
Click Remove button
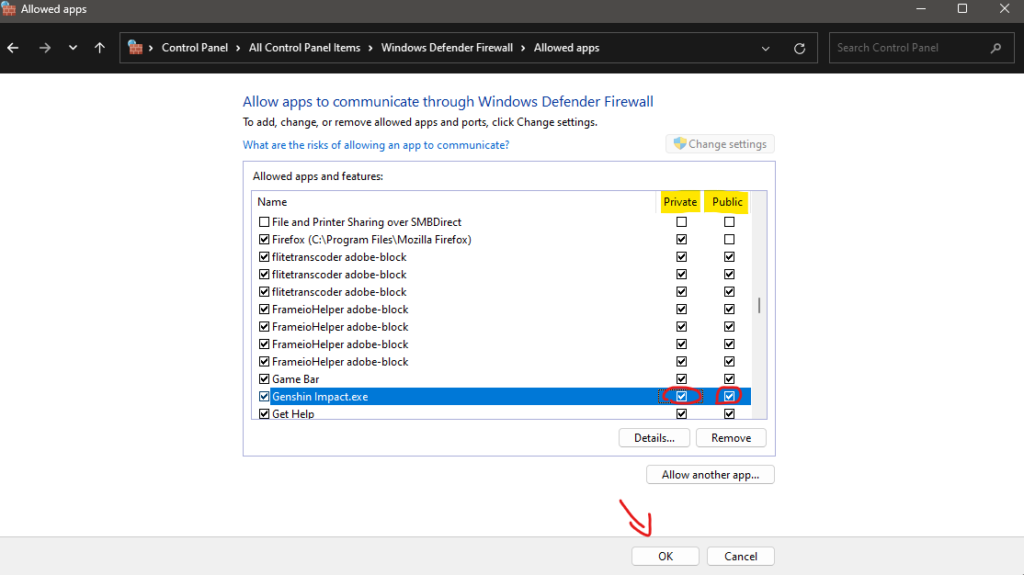[731, 438]
